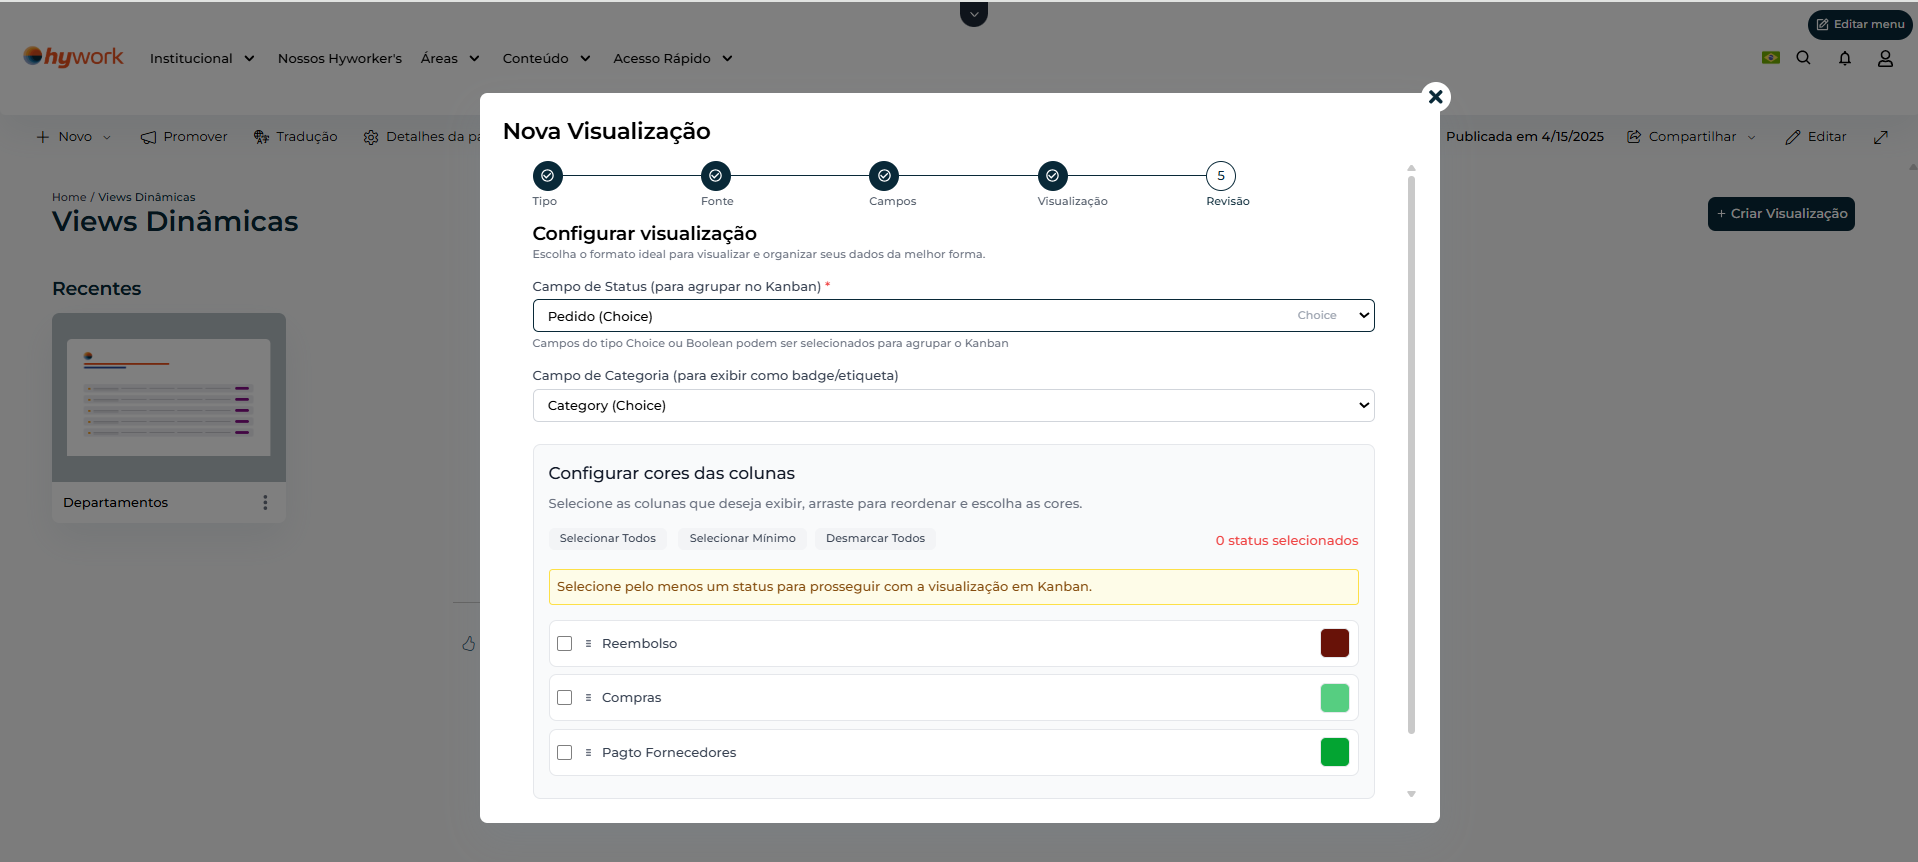Expand the Institucional menu
The image size is (1918, 862).
pyautogui.click(x=201, y=59)
